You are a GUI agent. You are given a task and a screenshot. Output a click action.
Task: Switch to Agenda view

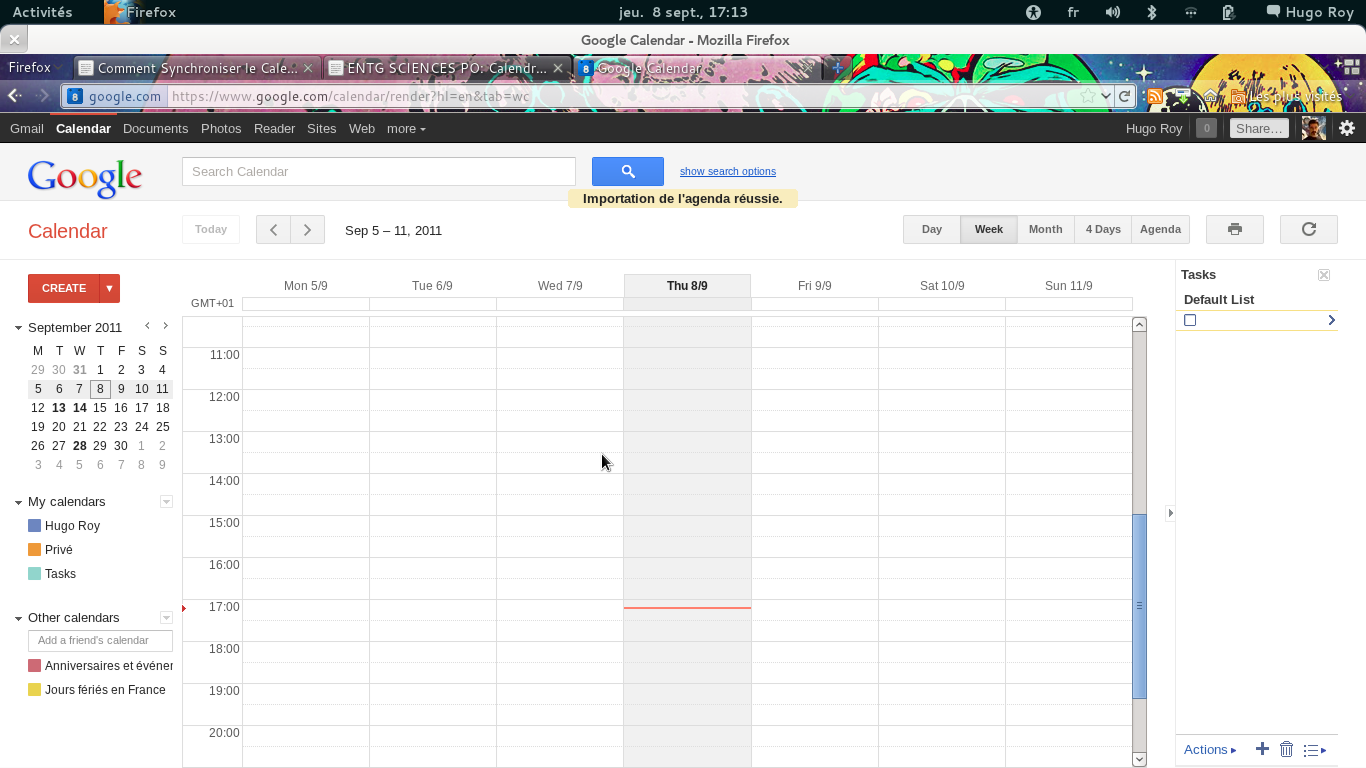[x=1160, y=229]
